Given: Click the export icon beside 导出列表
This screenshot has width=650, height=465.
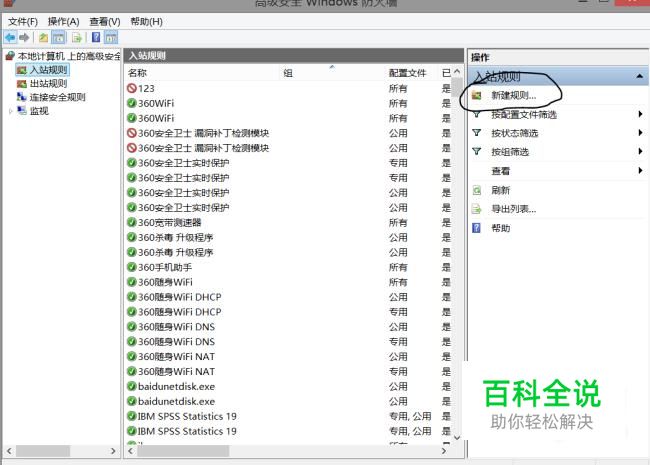Looking at the screenshot, I should pos(477,209).
